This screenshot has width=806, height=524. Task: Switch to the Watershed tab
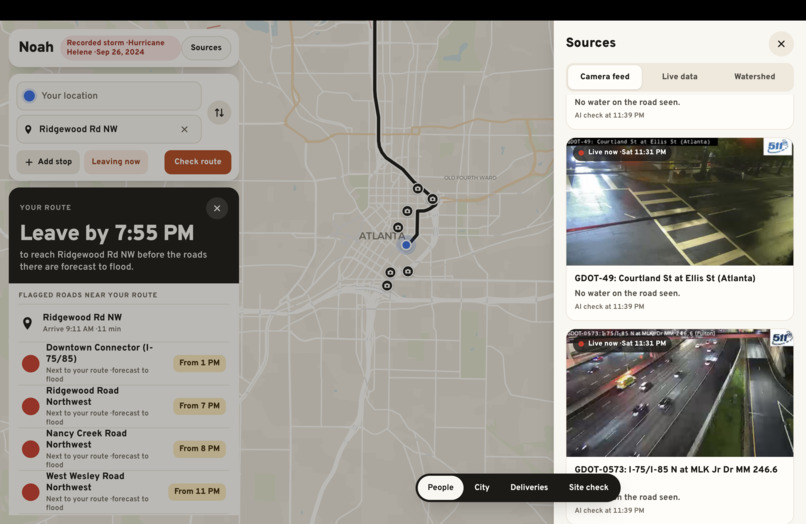click(754, 77)
